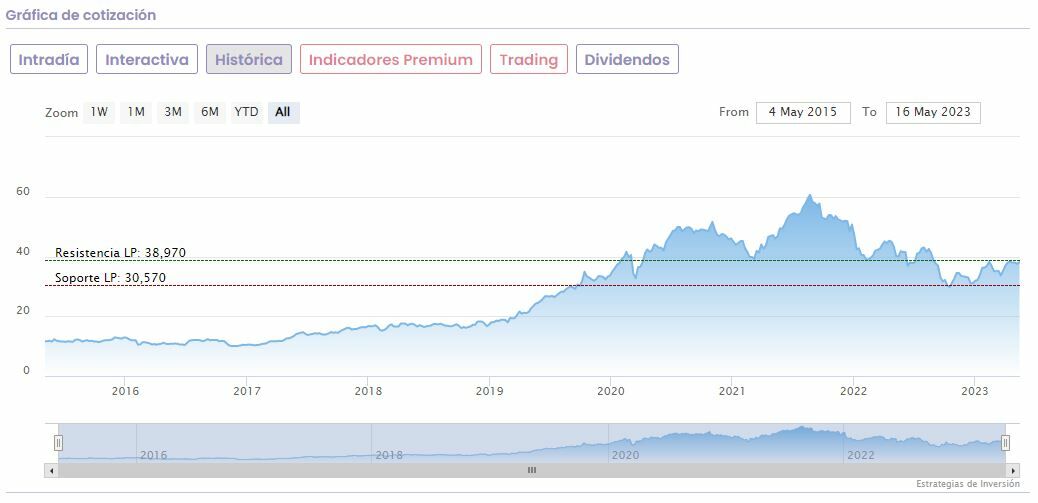
Task: Click the Estrategias de Inversión credit link
Action: click(x=967, y=484)
